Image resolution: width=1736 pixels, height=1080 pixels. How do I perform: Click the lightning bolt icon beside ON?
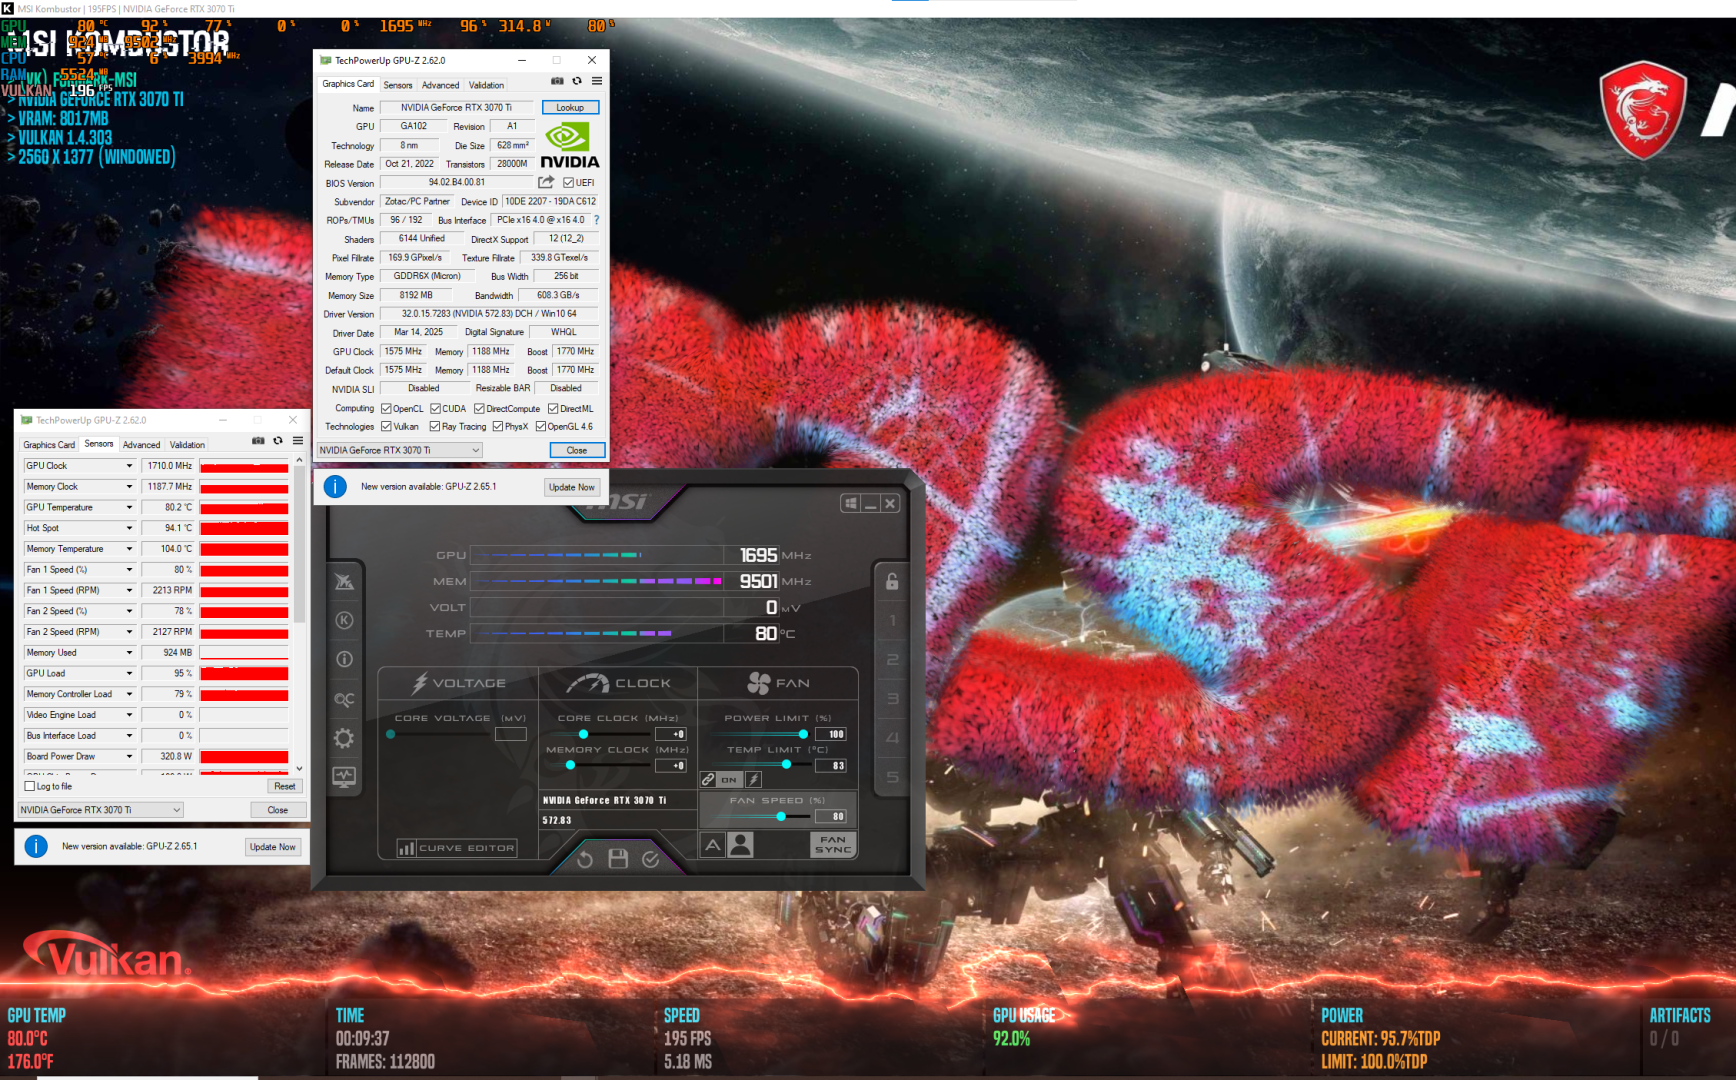[754, 779]
